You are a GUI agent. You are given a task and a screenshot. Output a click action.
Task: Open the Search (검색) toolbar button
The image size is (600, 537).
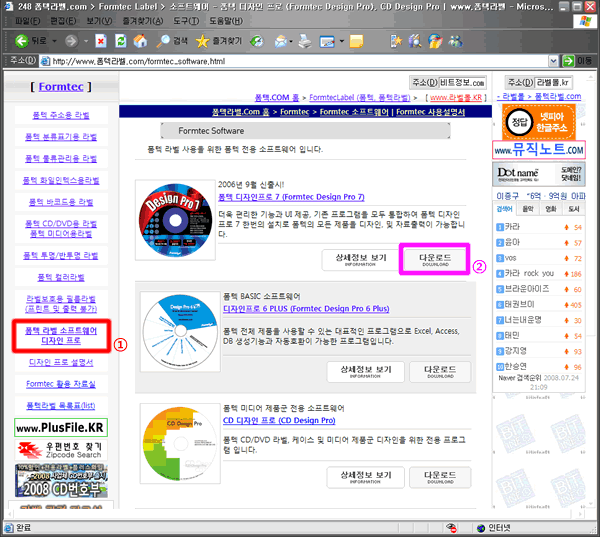(x=170, y=41)
